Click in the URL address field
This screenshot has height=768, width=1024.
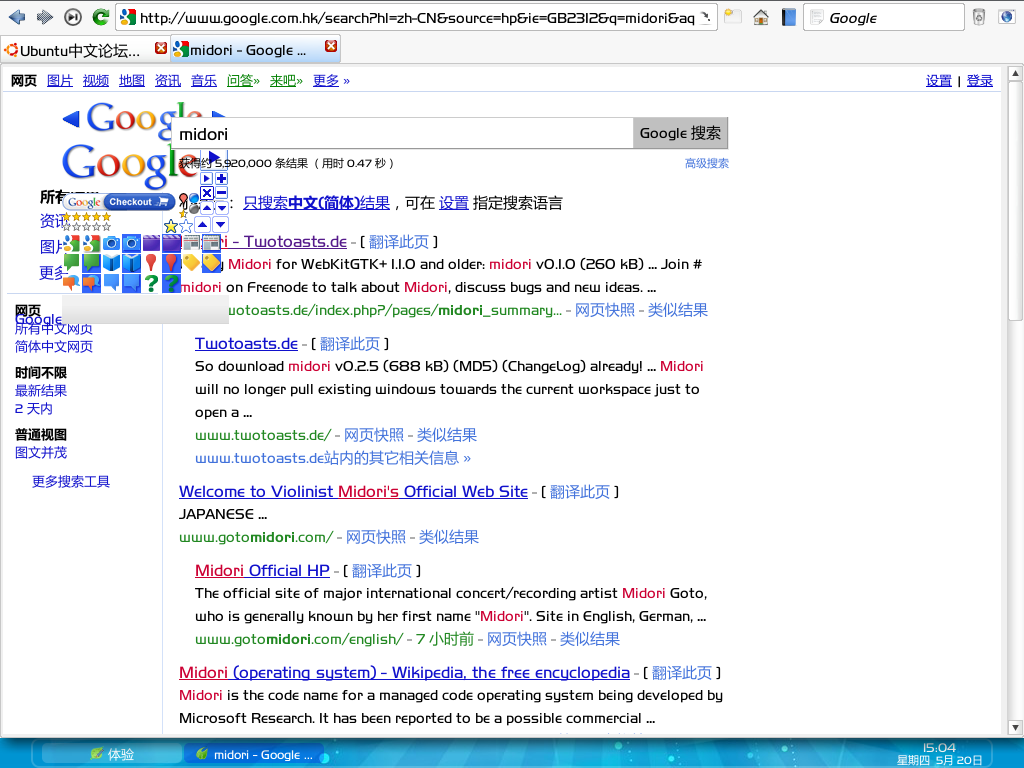(x=417, y=18)
